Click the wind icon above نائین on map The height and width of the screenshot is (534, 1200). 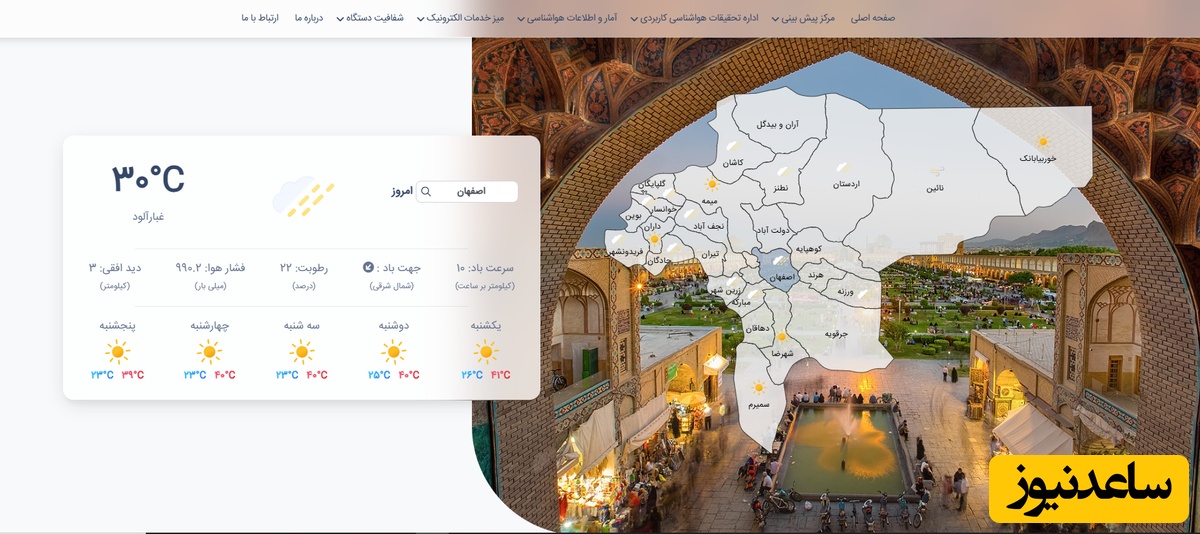point(936,172)
